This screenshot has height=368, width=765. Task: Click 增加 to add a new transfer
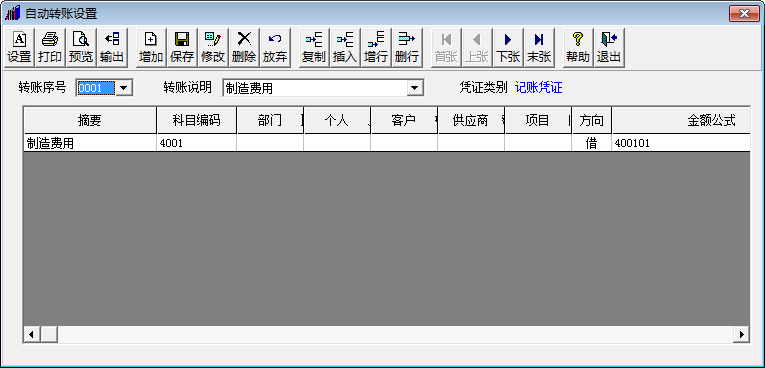point(151,47)
